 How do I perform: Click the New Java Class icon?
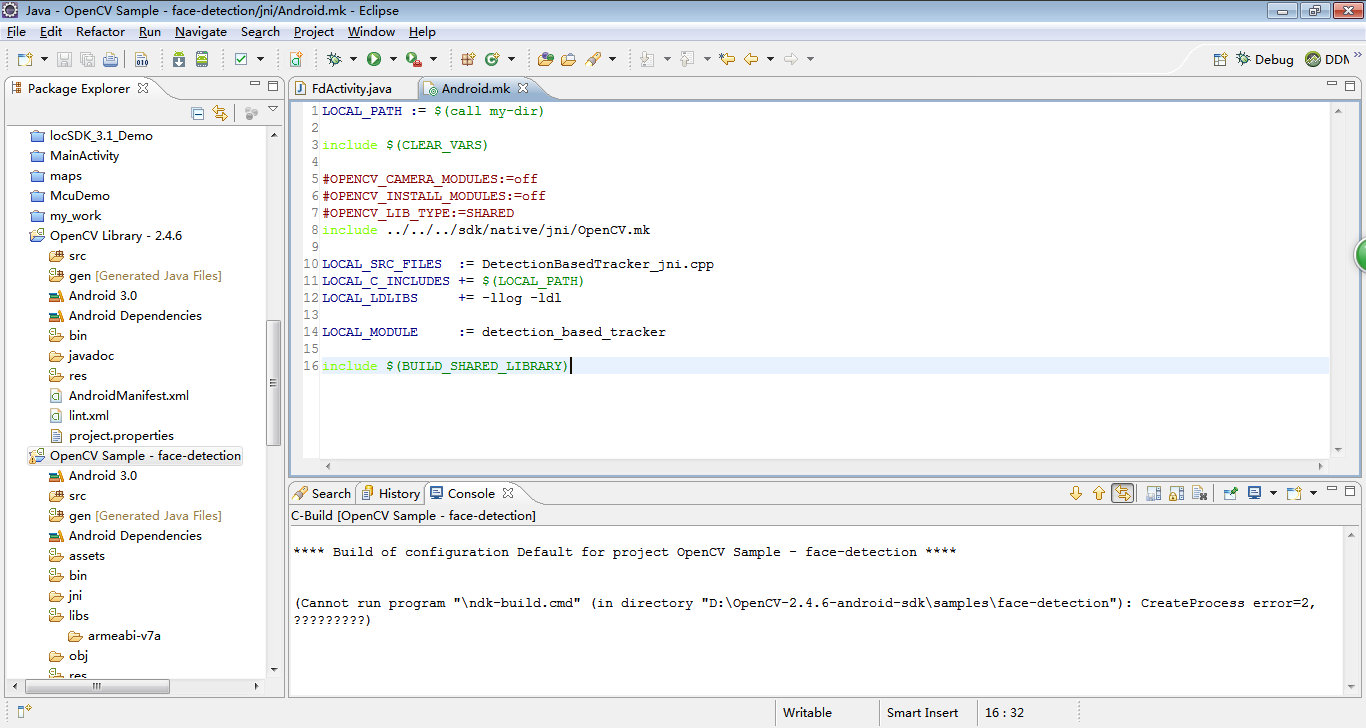tap(492, 59)
